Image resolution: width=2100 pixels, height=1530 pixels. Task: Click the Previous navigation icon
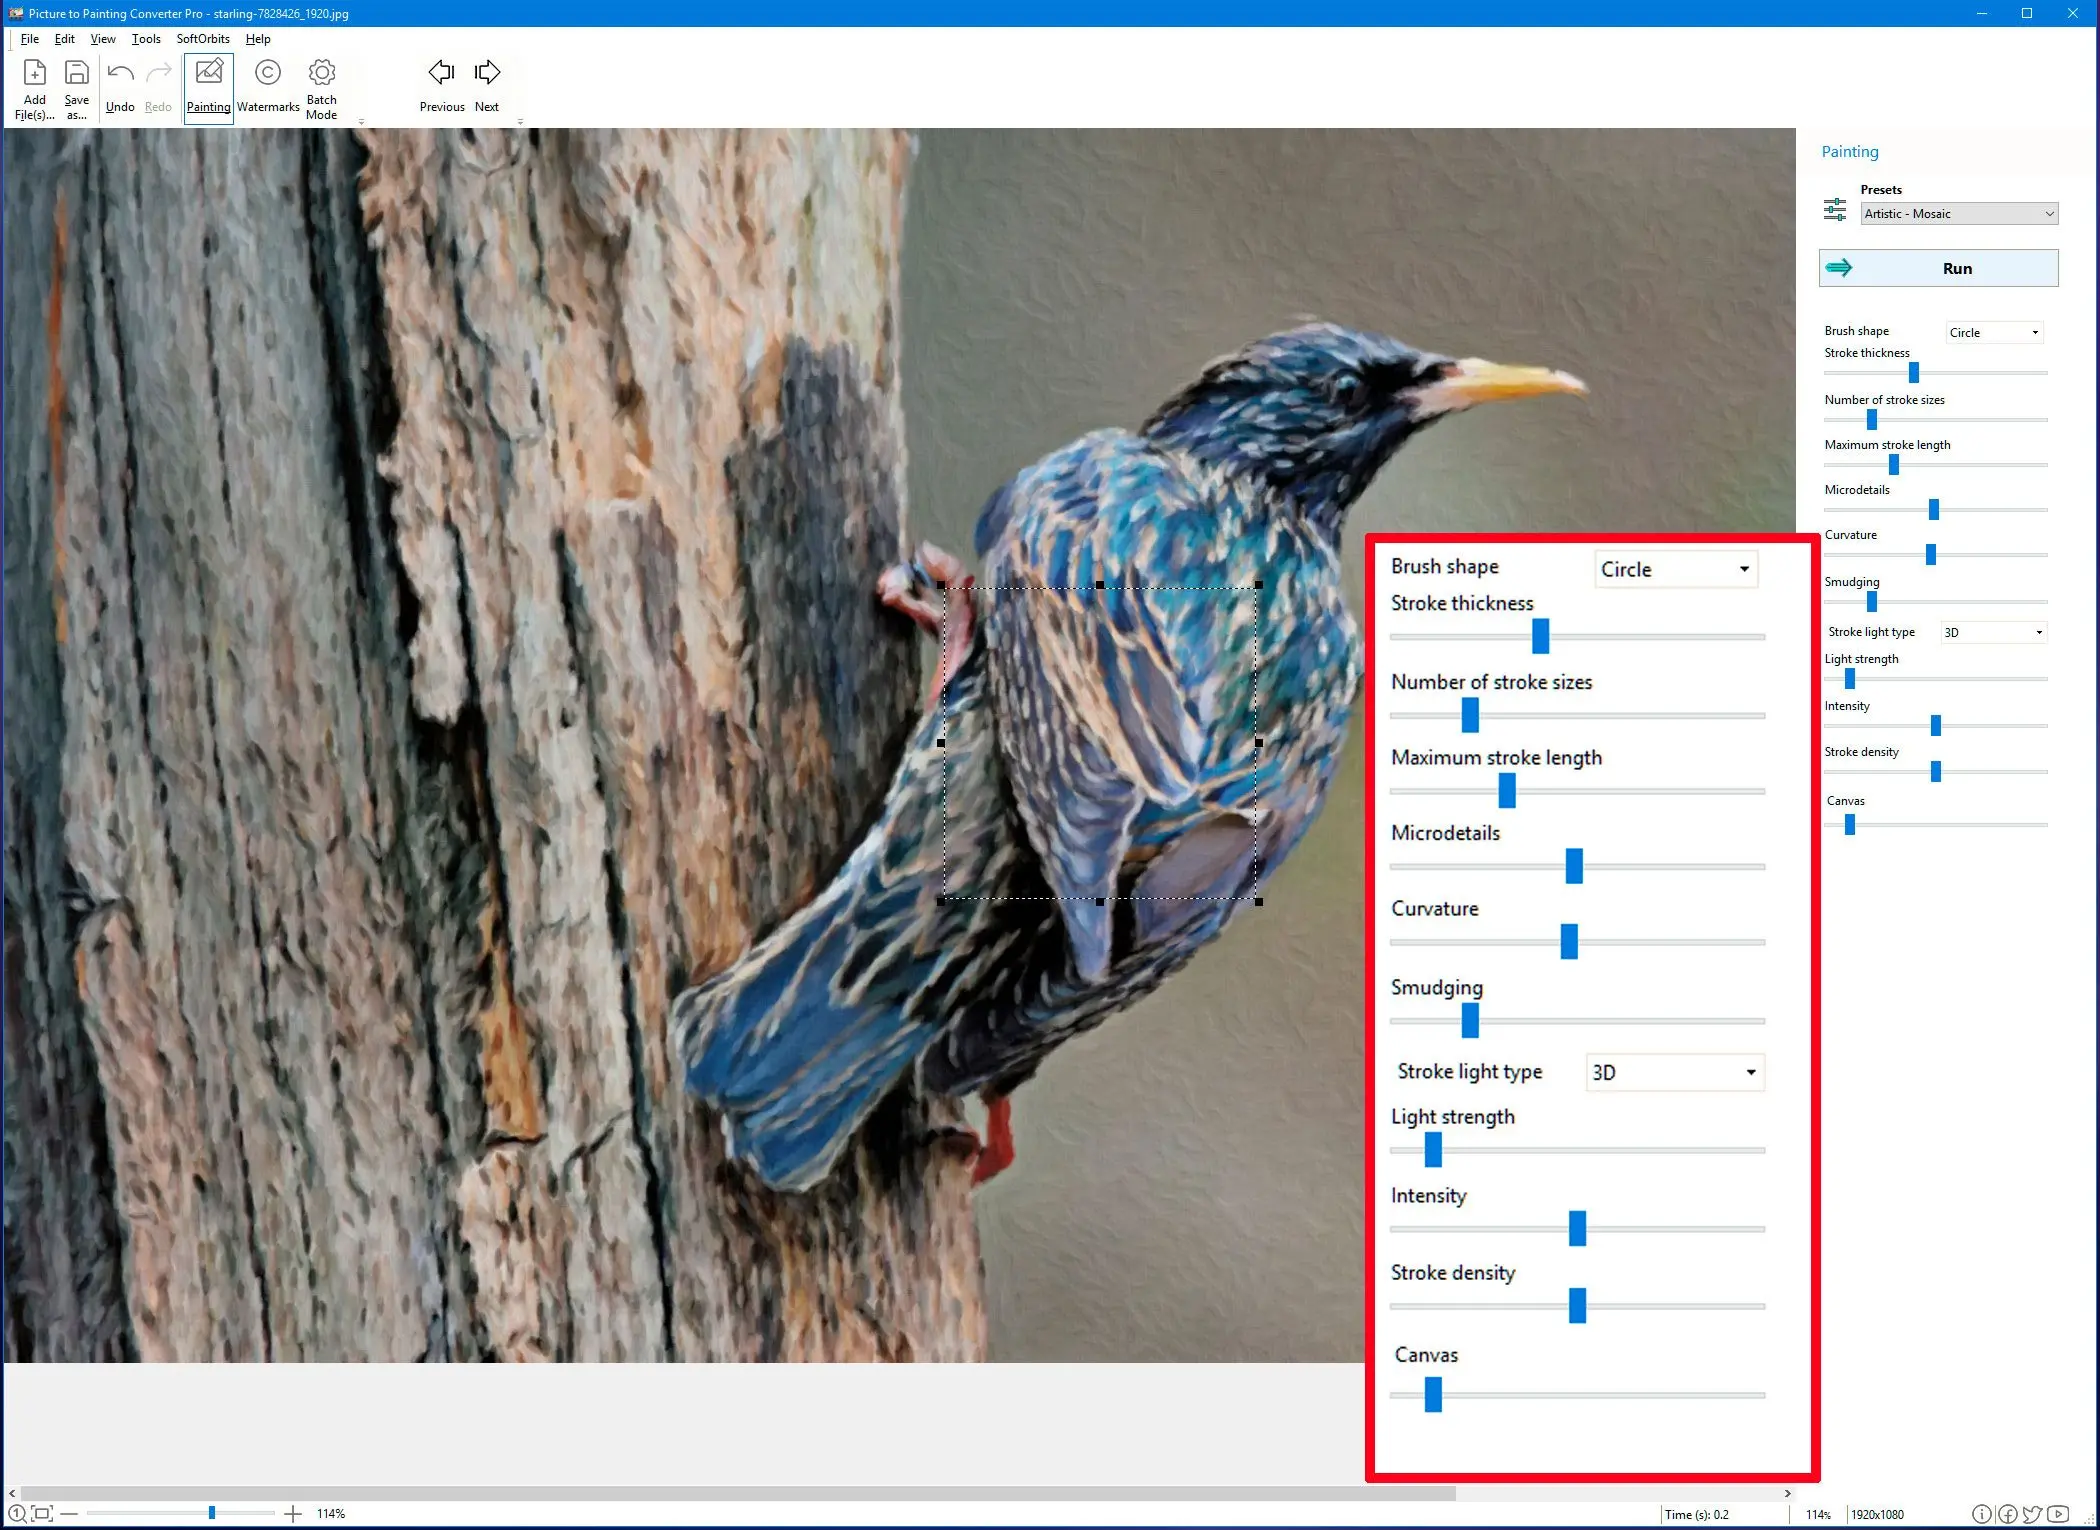[x=440, y=72]
